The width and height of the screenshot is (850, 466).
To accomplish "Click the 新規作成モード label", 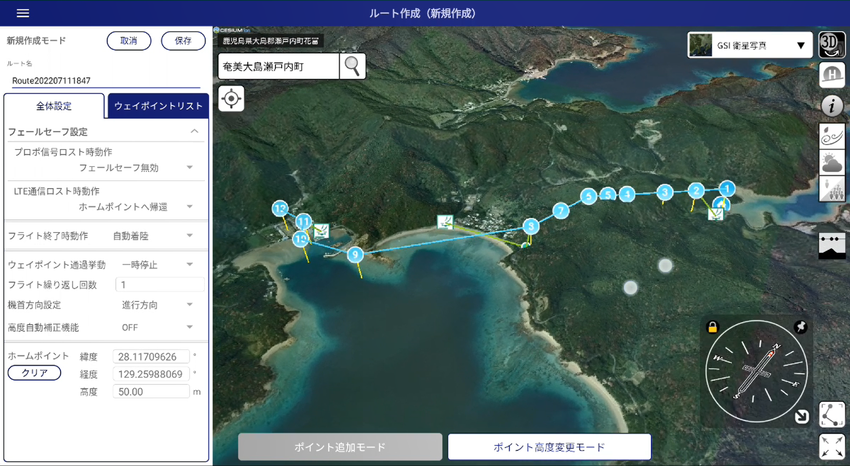I will (x=36, y=41).
